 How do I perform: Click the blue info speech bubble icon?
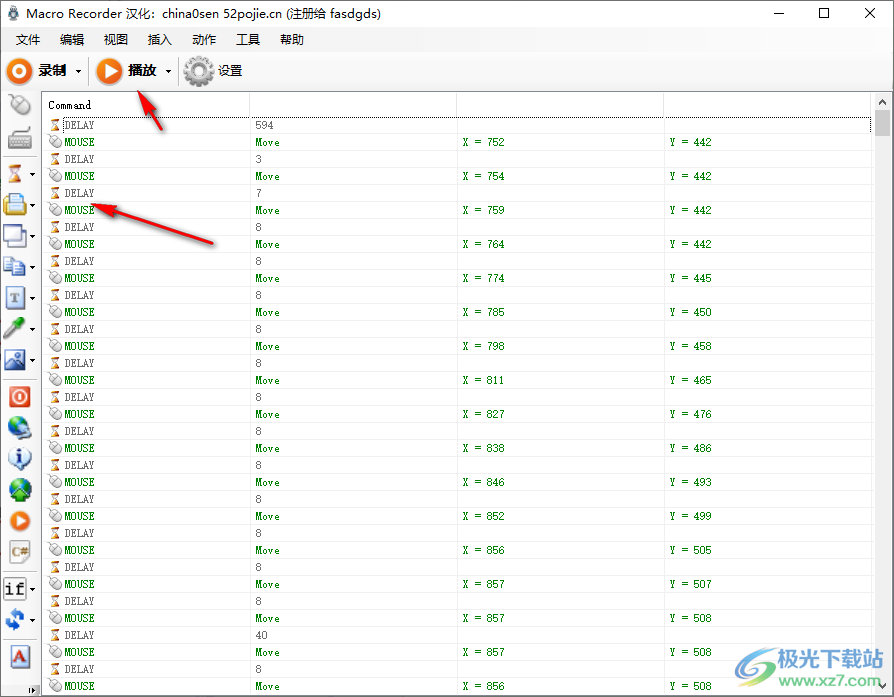20,458
